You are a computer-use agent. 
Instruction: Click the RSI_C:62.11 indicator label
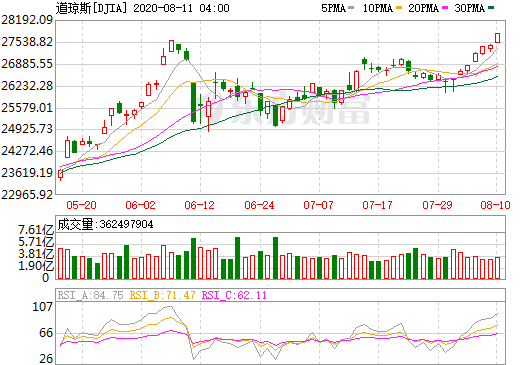234,295
